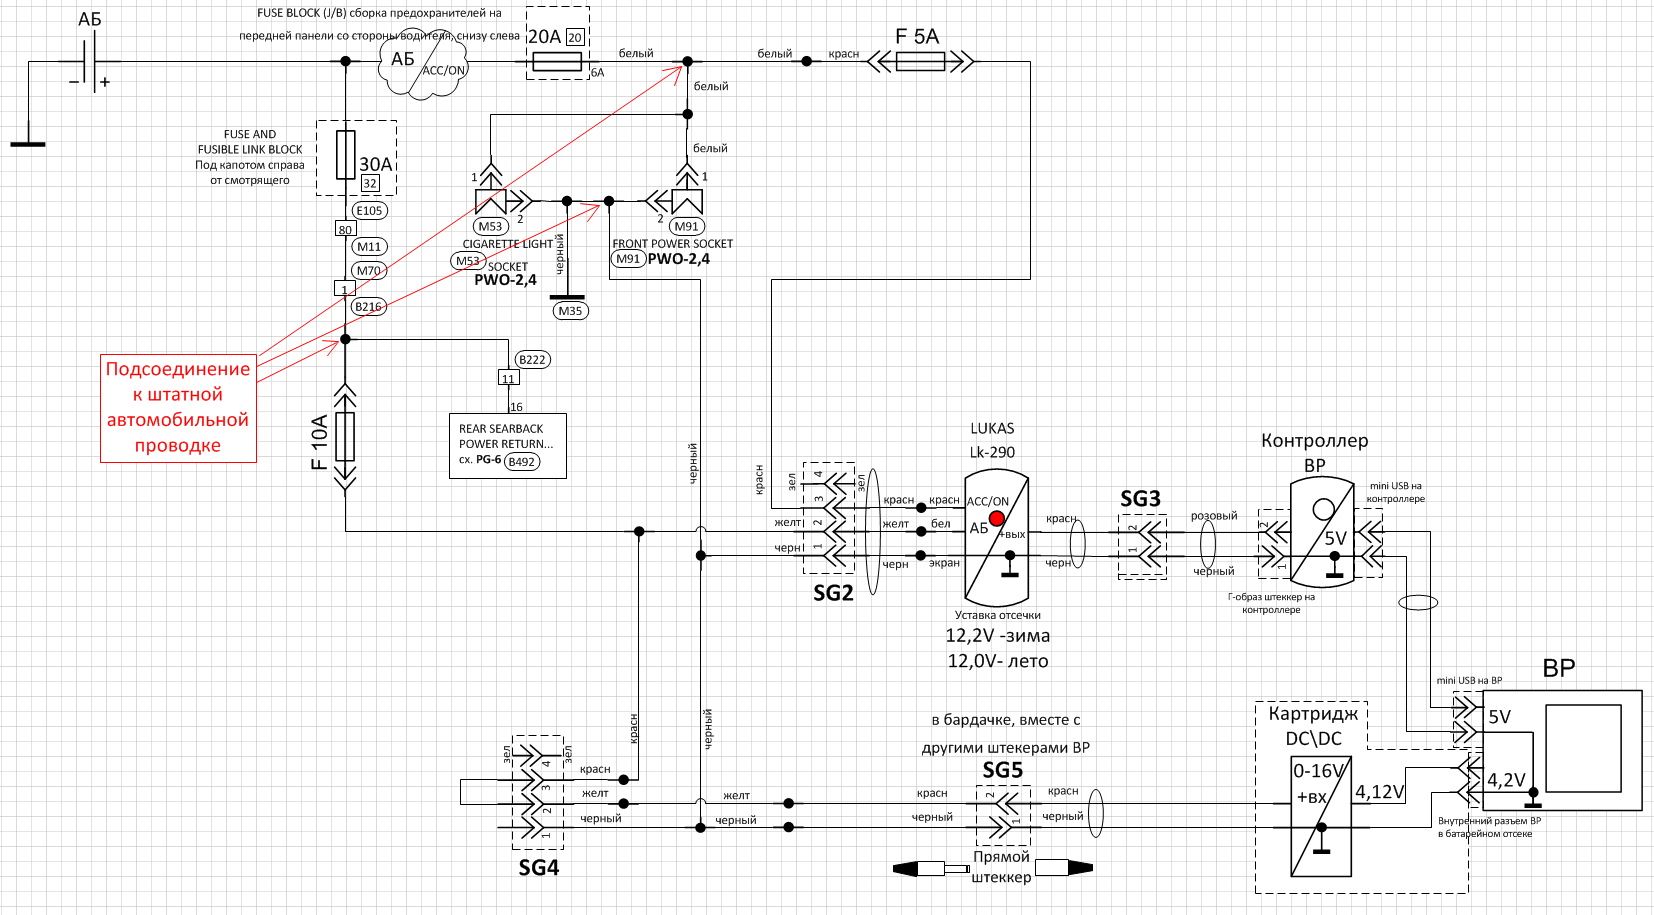Select the SG3 connector block

pyautogui.click(x=1142, y=547)
